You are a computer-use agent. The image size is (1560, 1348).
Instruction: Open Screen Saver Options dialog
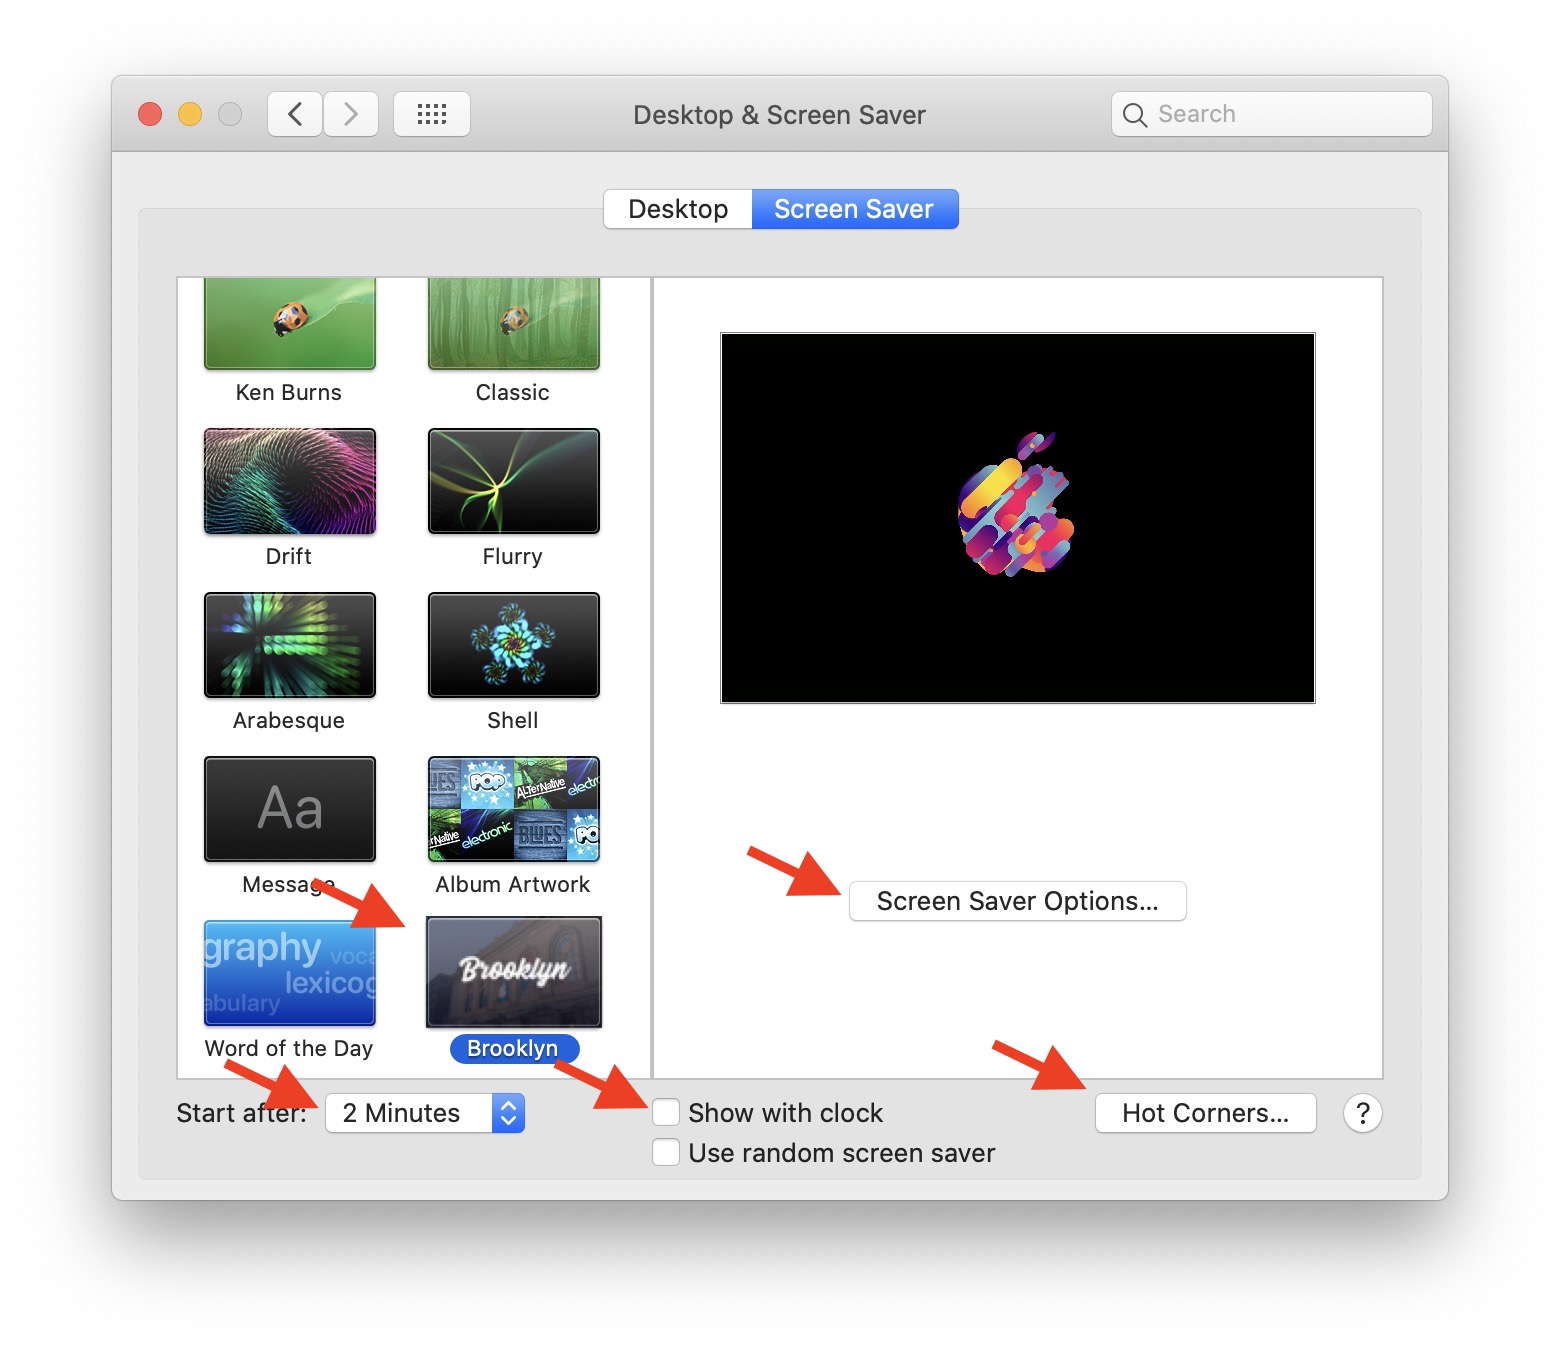[1017, 901]
